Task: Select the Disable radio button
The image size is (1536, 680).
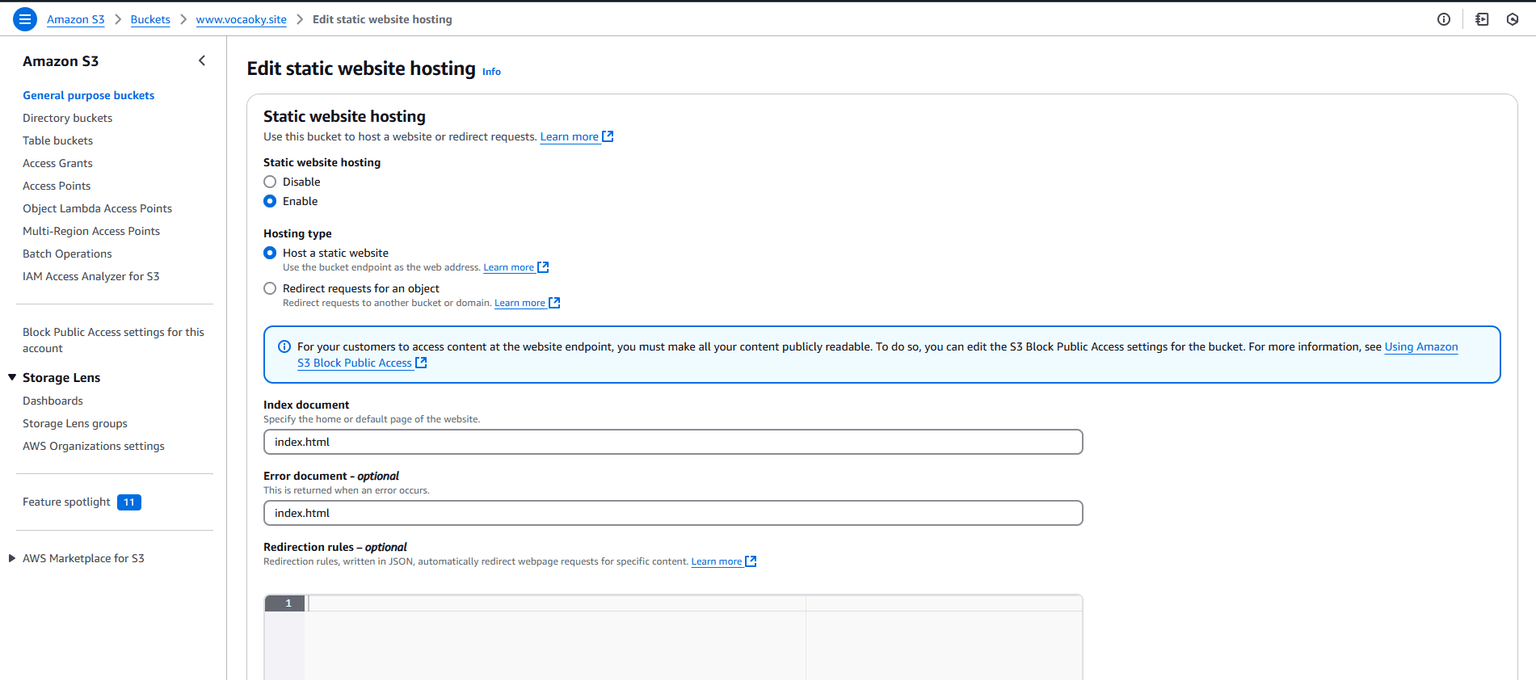Action: pos(270,182)
